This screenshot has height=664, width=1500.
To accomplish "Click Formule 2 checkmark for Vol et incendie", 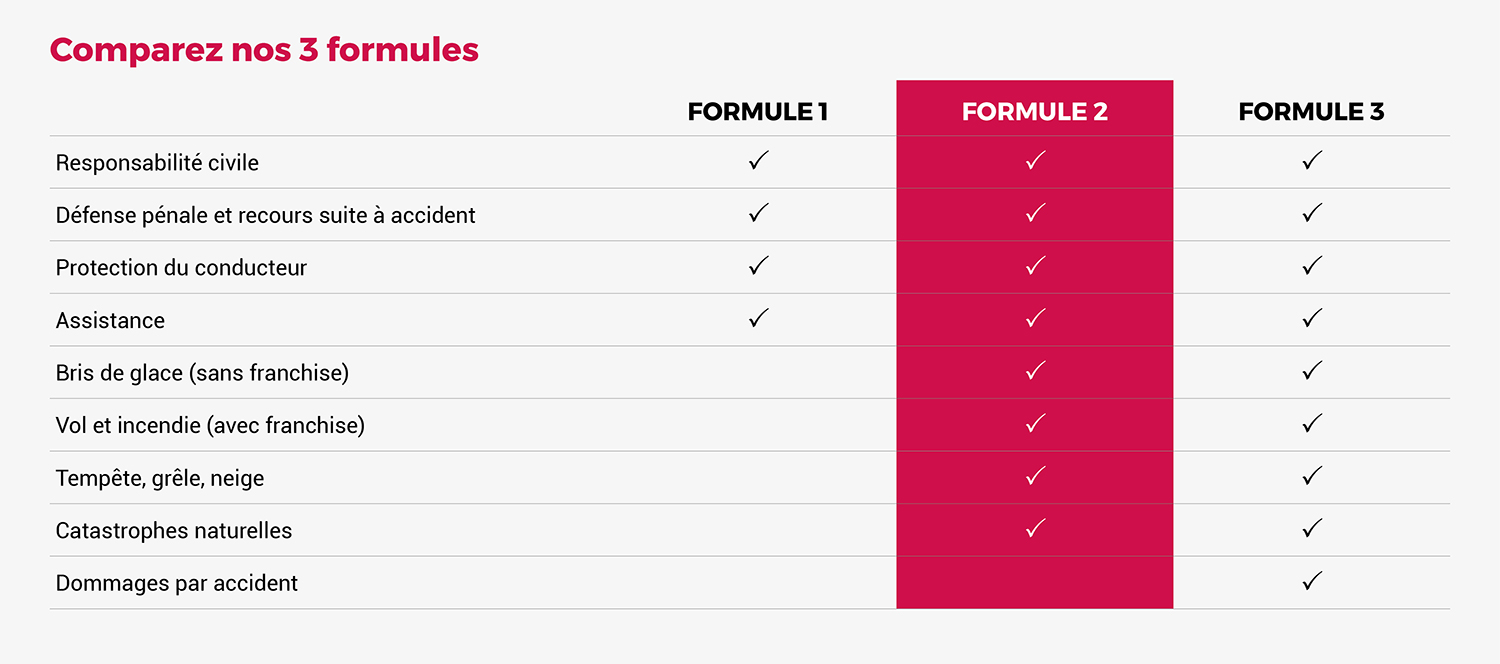I will pos(1036,423).
